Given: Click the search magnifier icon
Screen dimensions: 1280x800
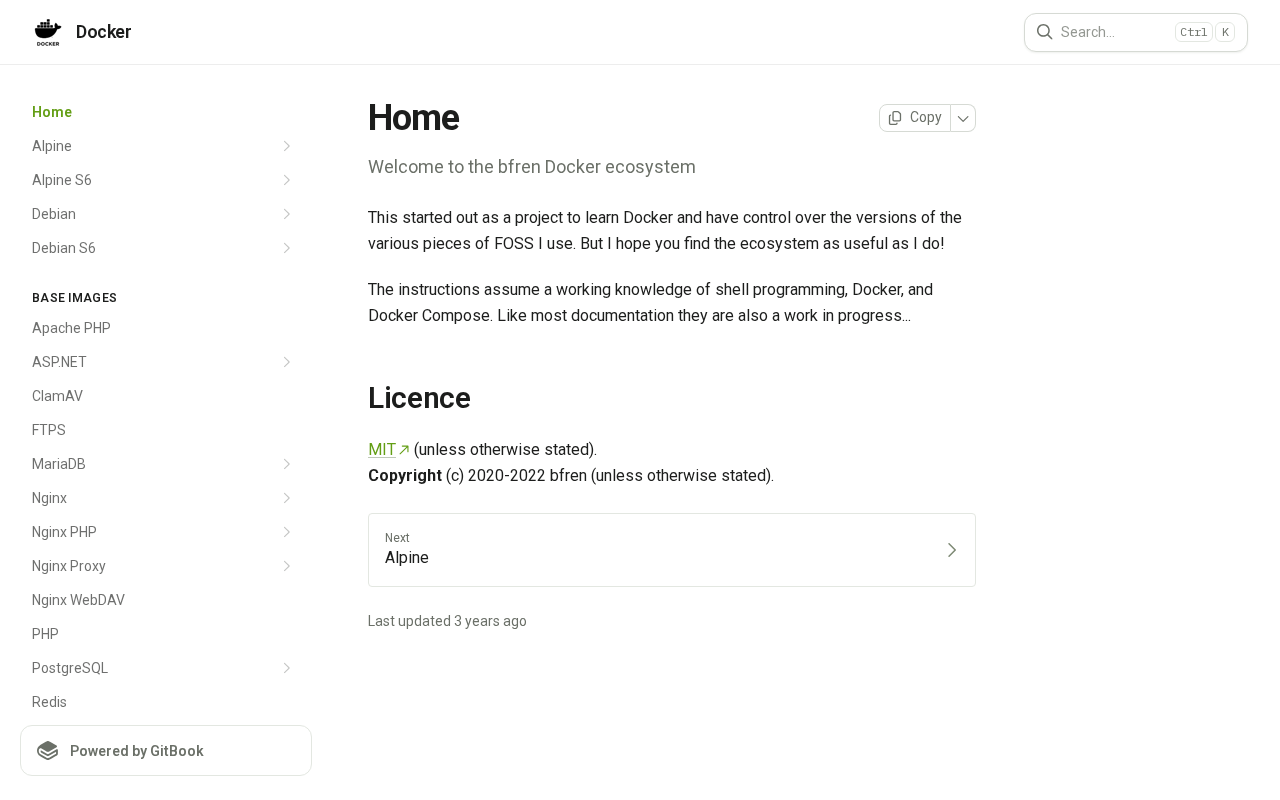Looking at the screenshot, I should click(x=1044, y=32).
